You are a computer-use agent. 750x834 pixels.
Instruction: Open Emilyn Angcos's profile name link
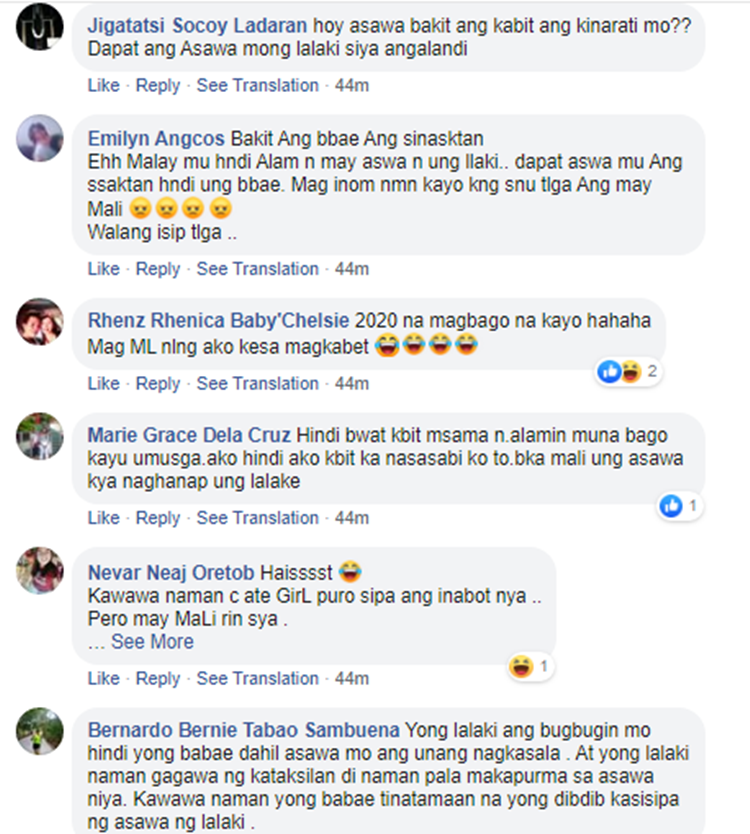156,138
